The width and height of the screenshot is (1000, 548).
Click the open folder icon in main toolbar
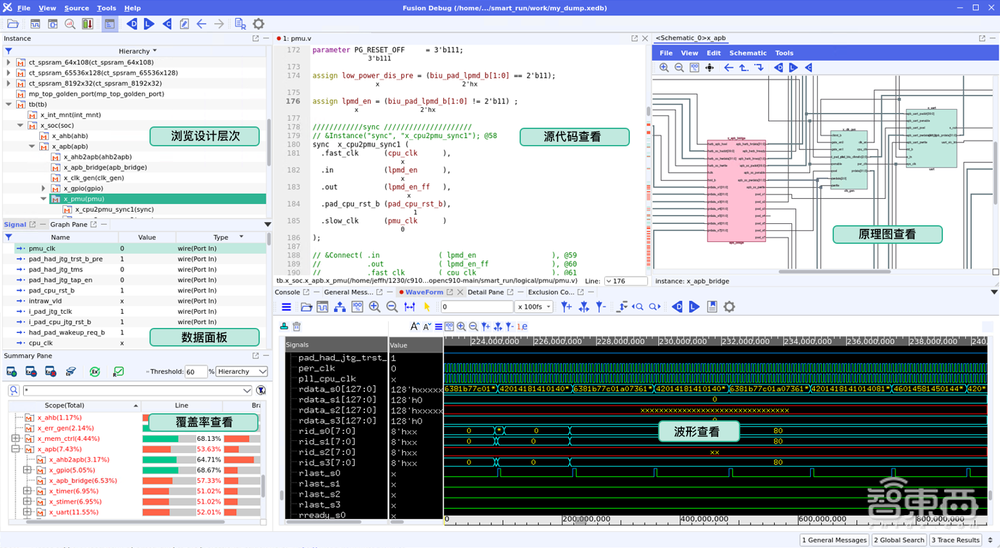[x=12, y=23]
